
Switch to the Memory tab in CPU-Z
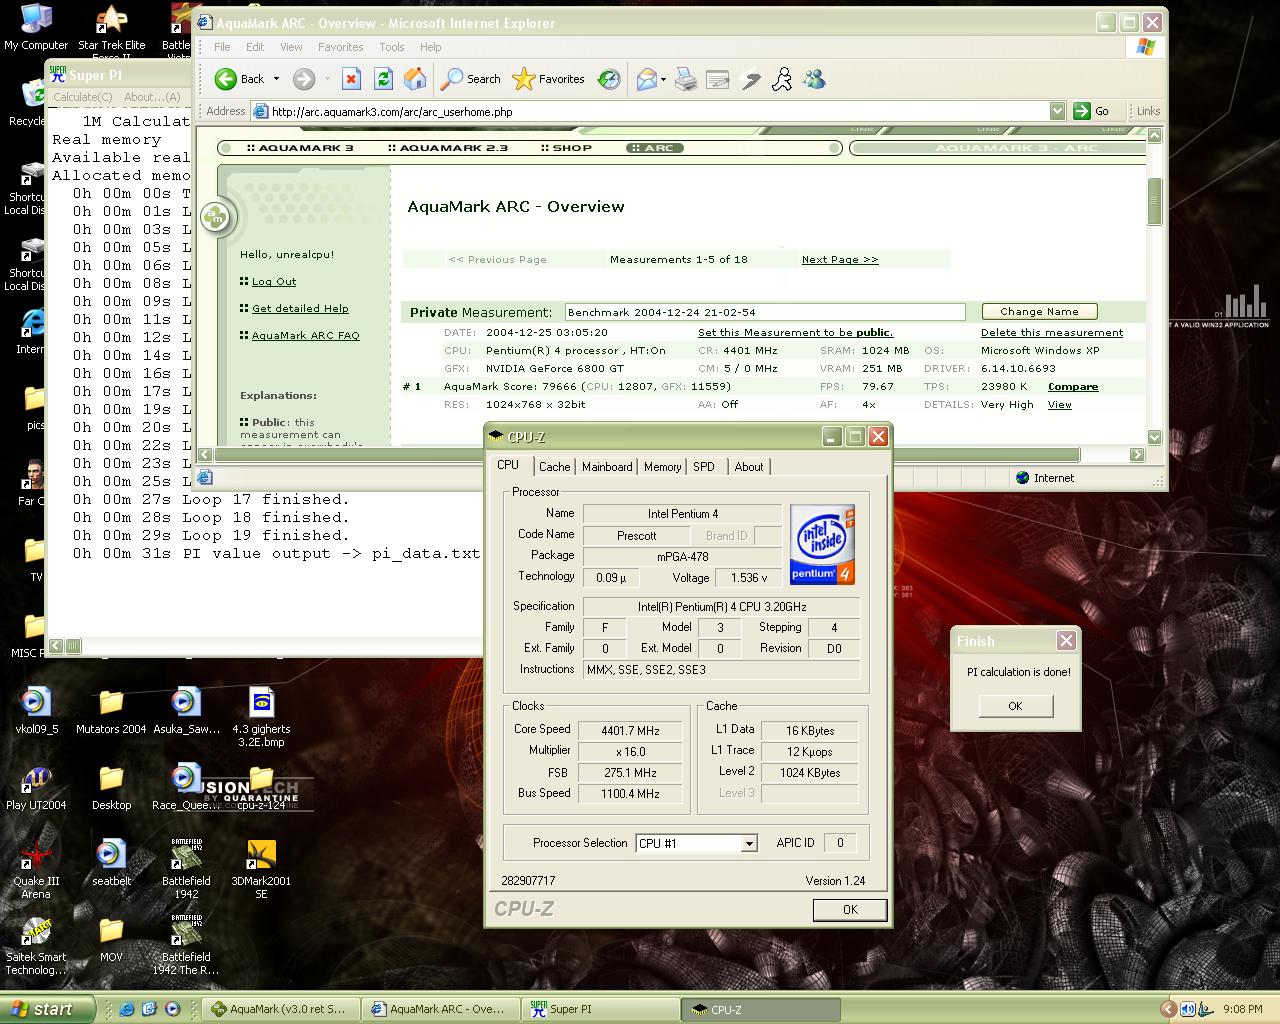pyautogui.click(x=662, y=467)
